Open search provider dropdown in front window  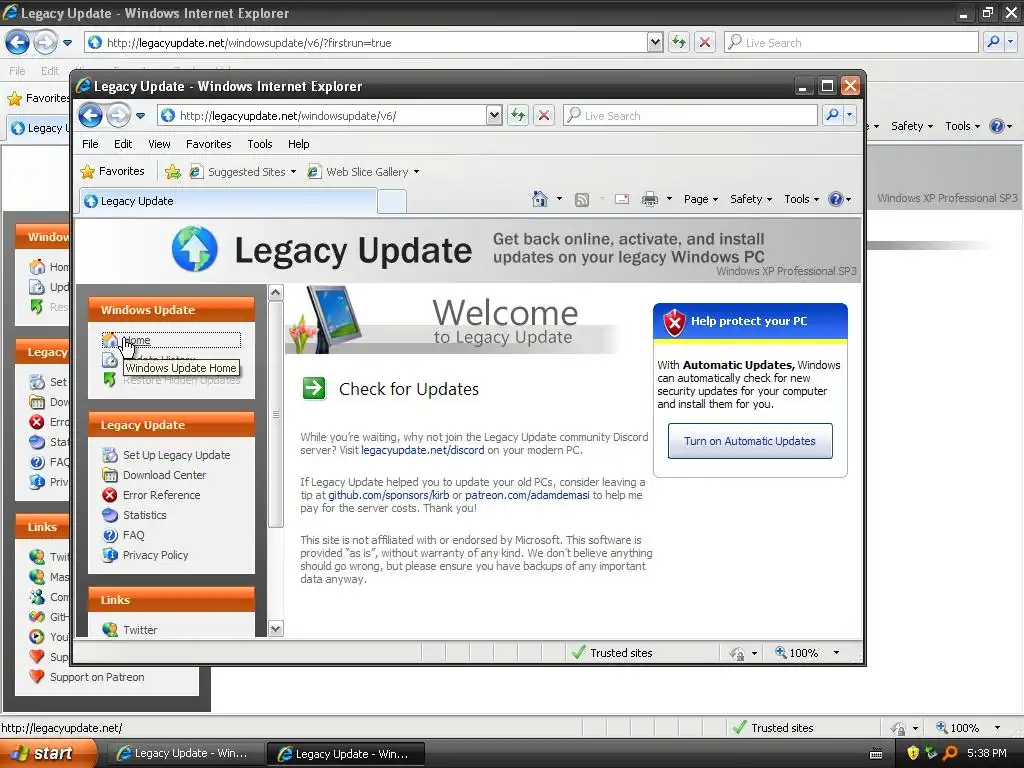coord(850,116)
